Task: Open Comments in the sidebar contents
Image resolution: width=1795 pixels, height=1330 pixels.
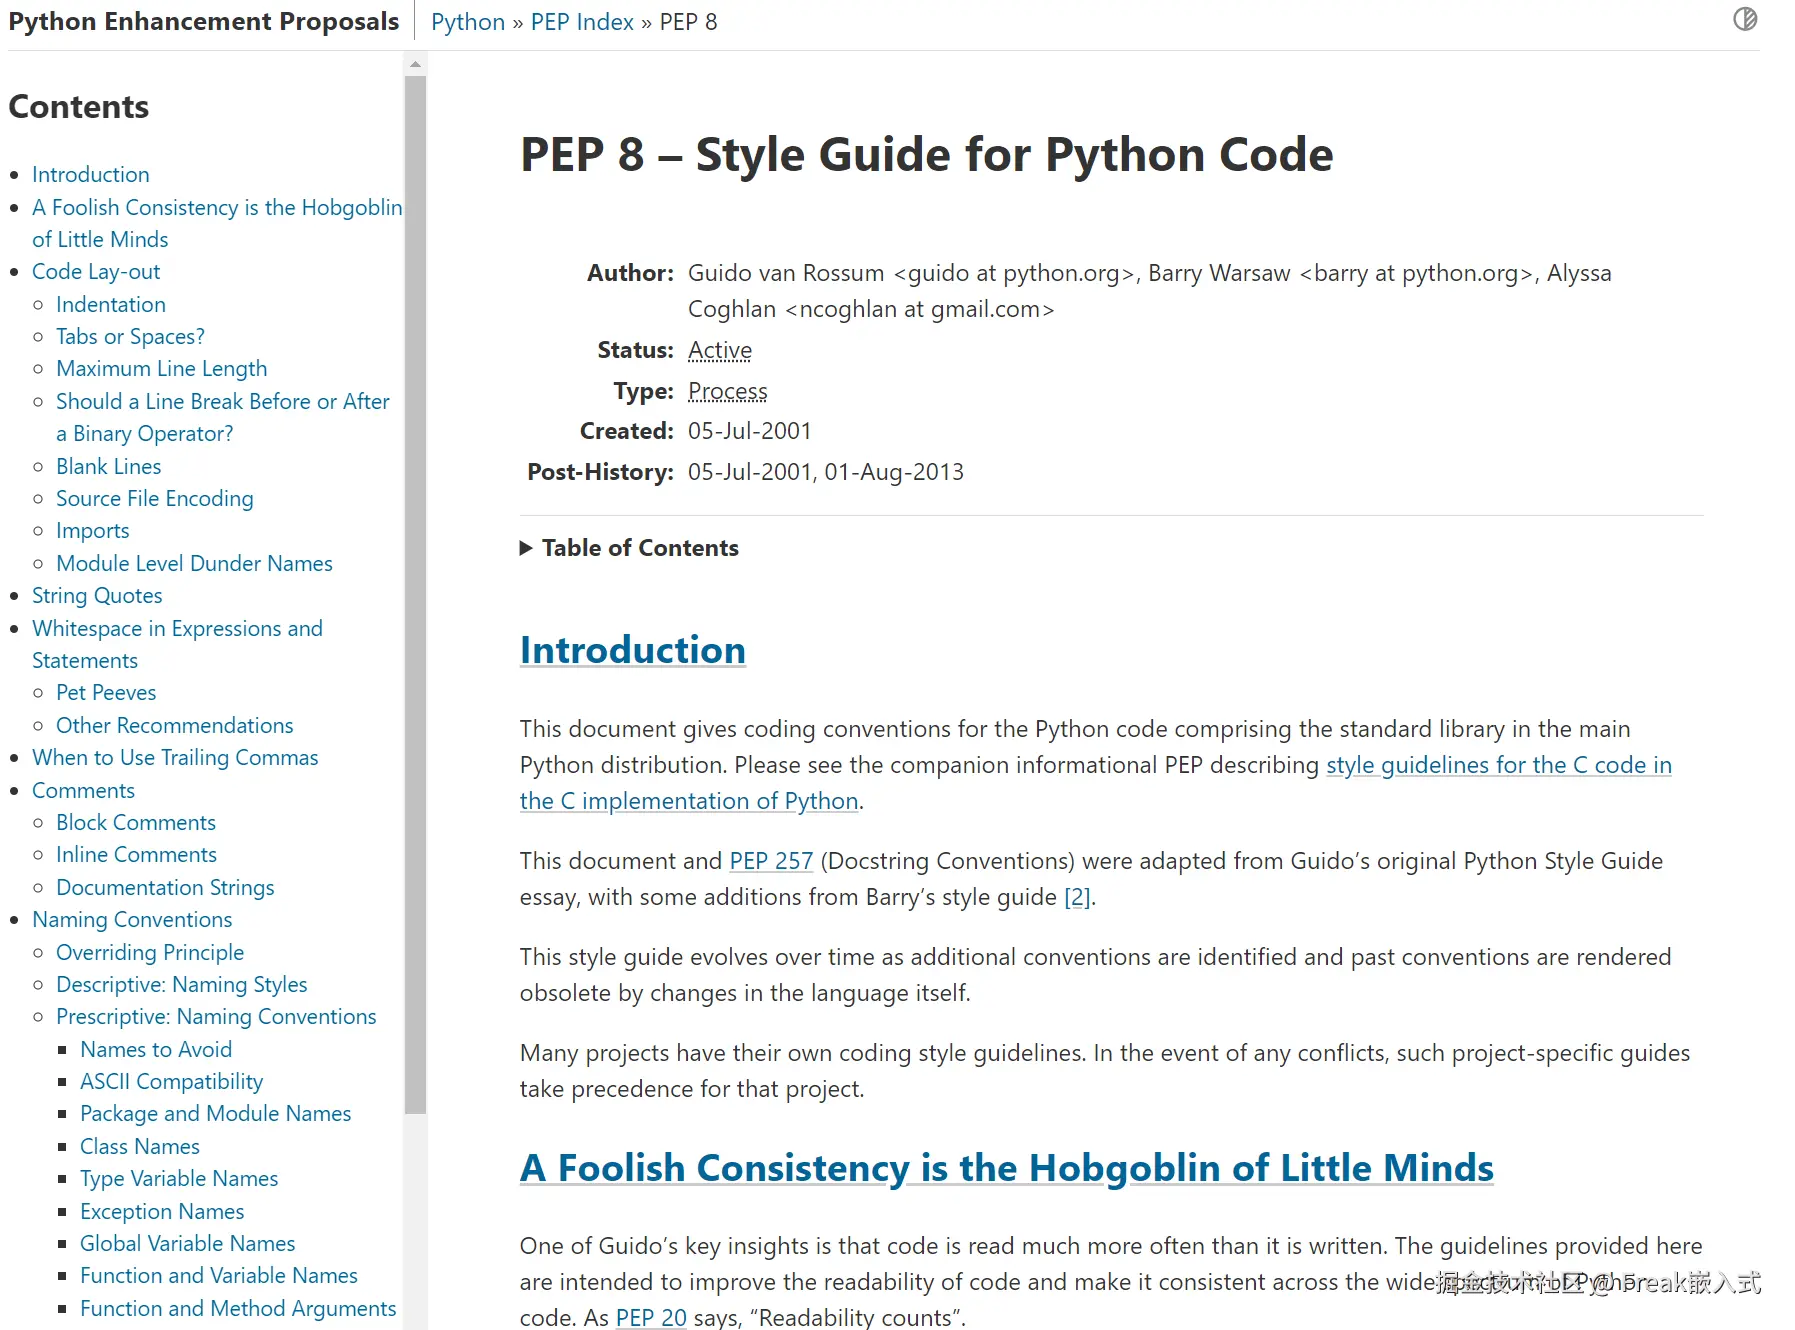Action: (x=83, y=790)
